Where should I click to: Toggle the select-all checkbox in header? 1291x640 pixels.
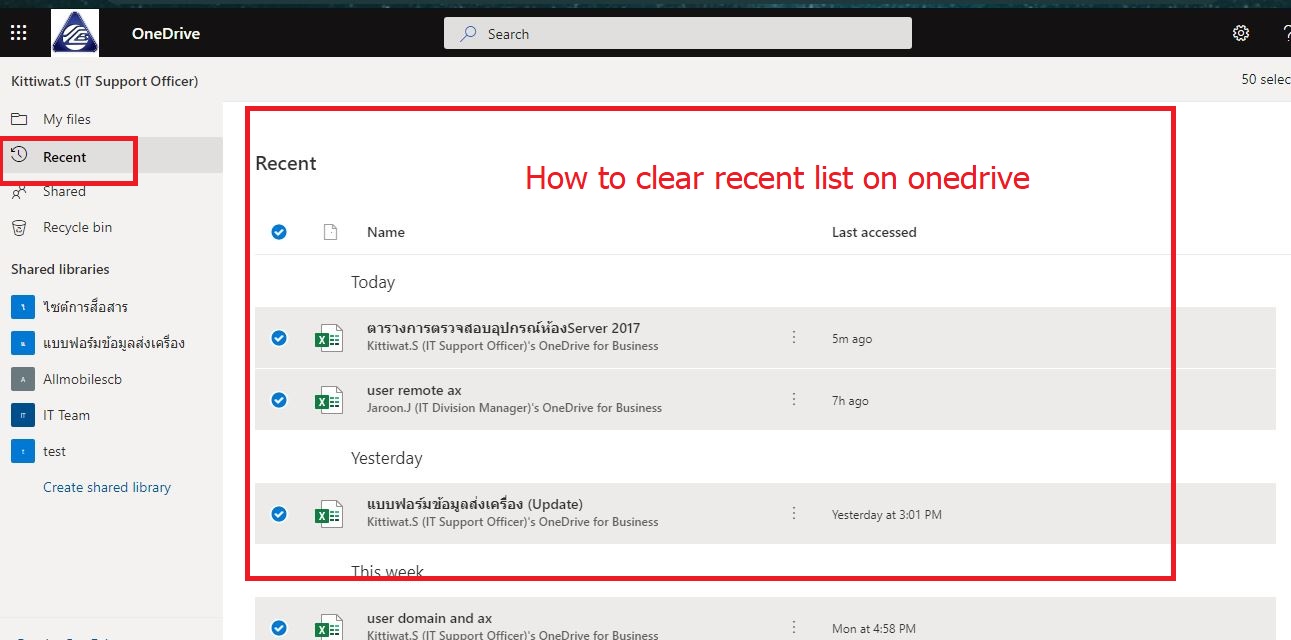point(279,232)
